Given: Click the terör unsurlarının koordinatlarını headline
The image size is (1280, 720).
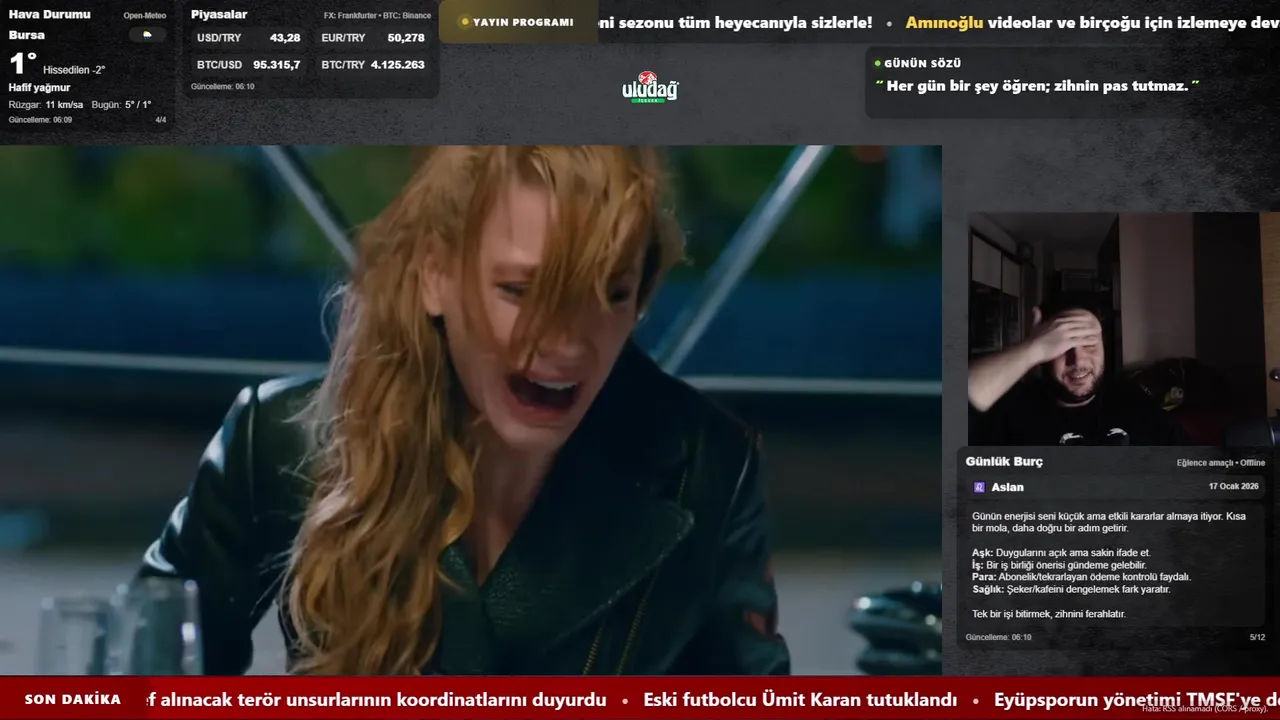Looking at the screenshot, I should click(x=376, y=700).
